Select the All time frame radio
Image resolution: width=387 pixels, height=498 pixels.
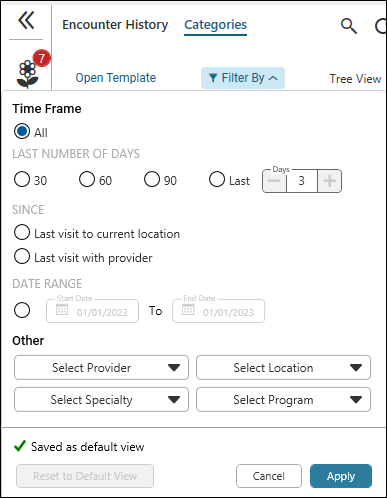click(22, 131)
